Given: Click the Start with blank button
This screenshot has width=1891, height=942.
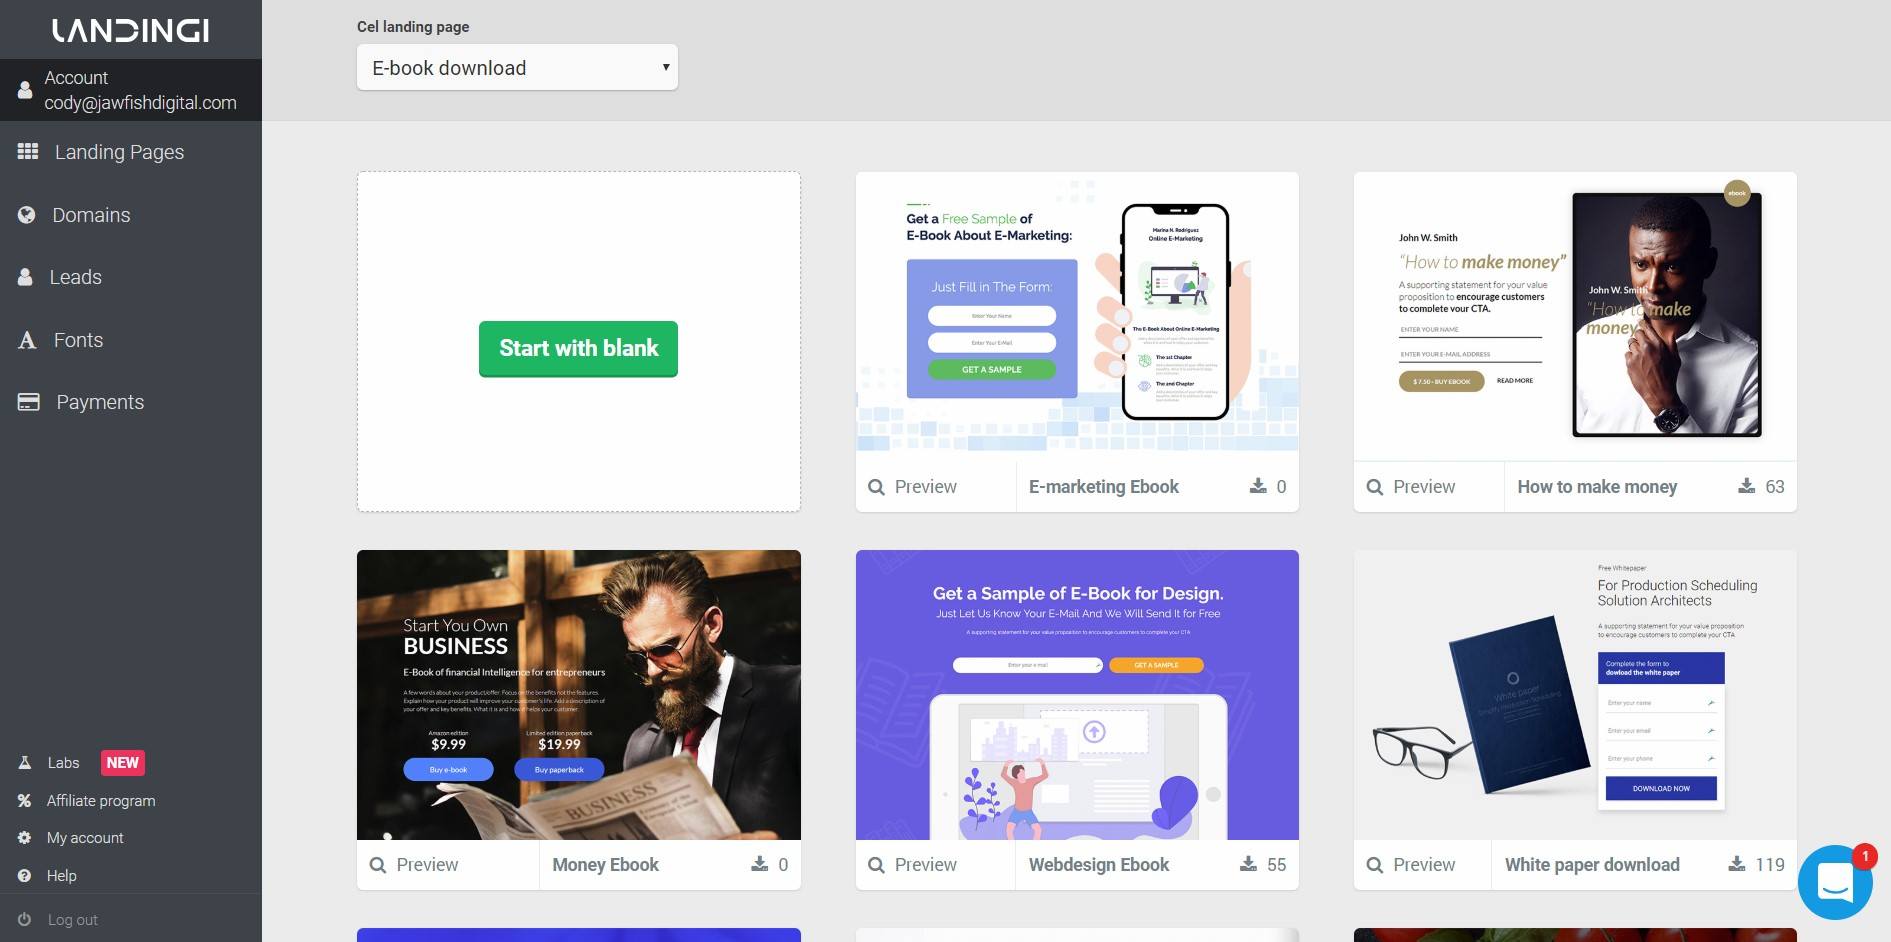Looking at the screenshot, I should (x=578, y=348).
